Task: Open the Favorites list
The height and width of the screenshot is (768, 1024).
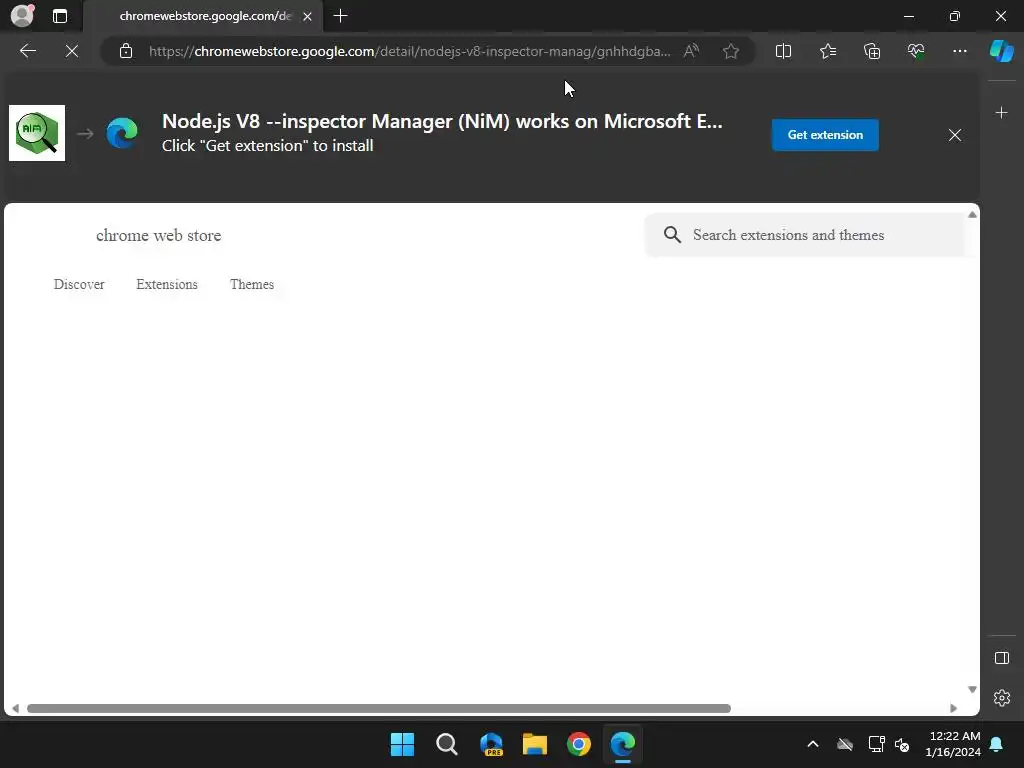Action: 827,51
